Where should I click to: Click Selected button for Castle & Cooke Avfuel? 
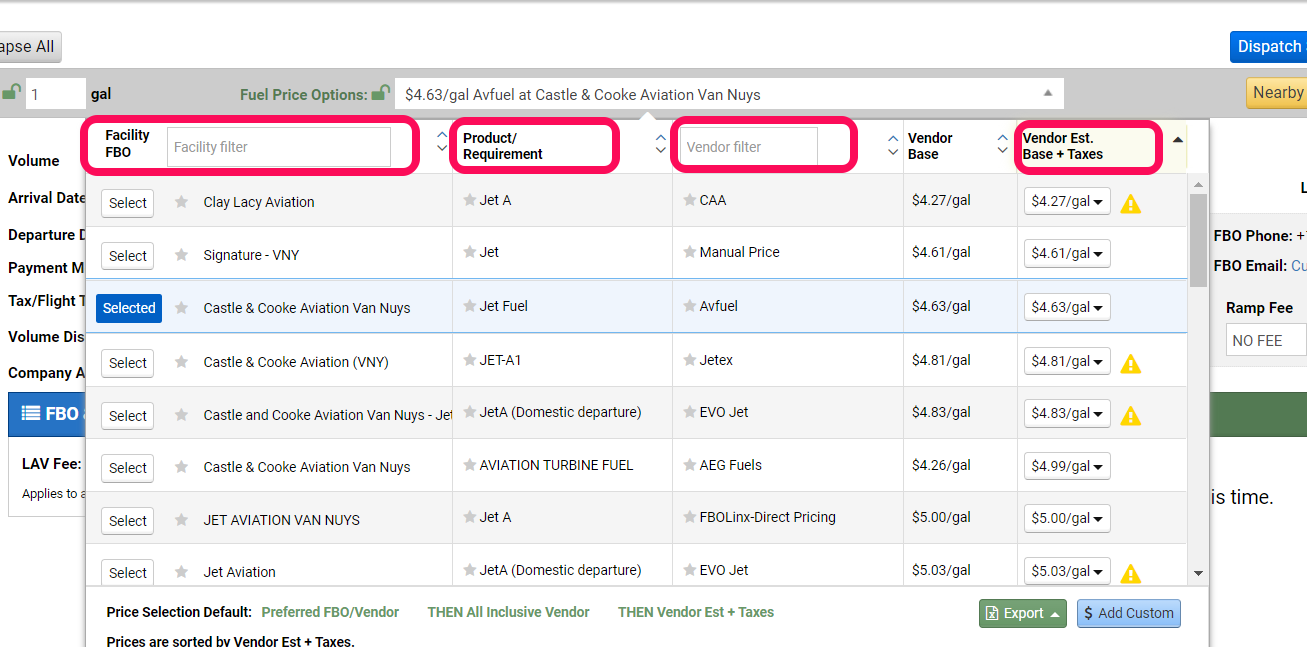(x=129, y=308)
